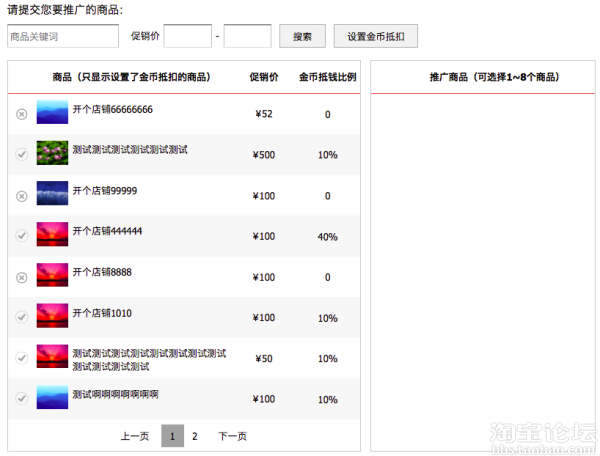Tick the checkmark for 开个店铺444444
This screenshot has width=600, height=456.
point(22,235)
